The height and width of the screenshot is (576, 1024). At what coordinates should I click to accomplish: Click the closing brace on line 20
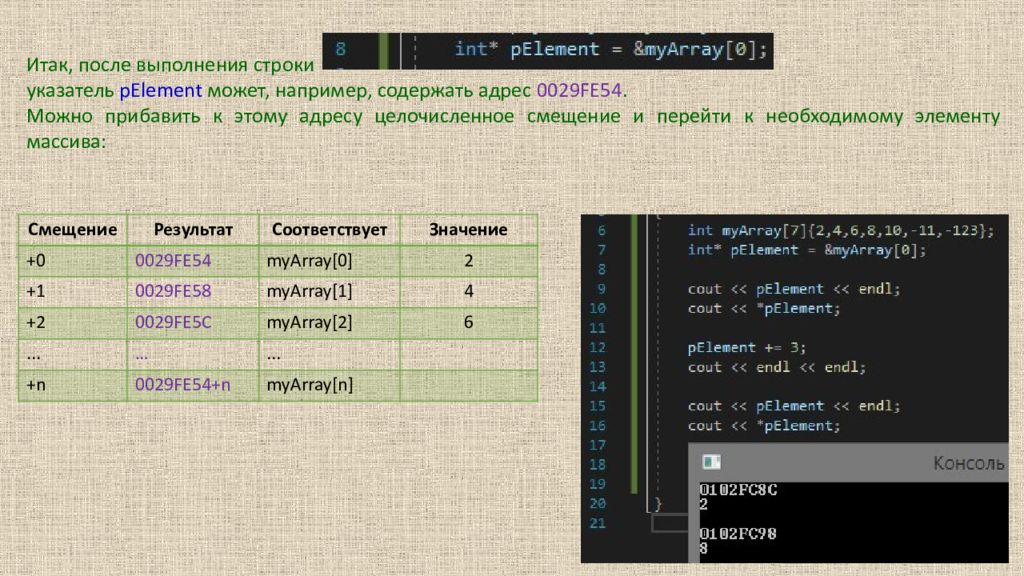656,503
